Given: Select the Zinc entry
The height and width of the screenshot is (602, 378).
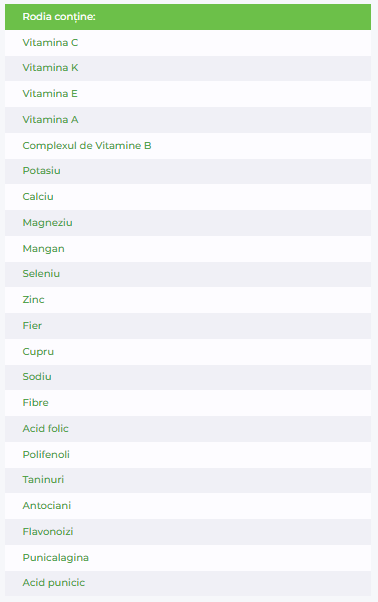Looking at the screenshot, I should (188, 300).
